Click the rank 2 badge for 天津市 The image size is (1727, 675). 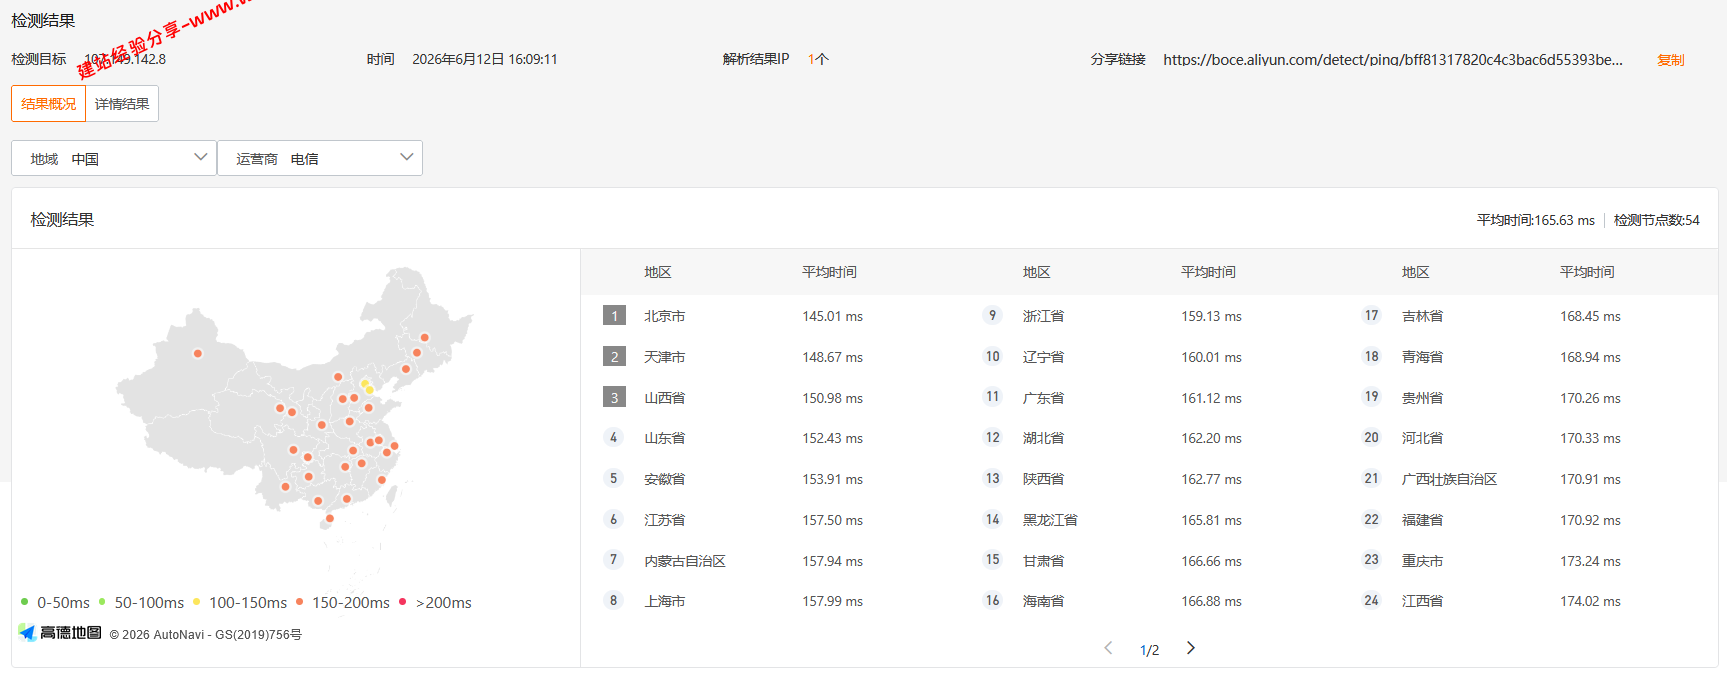point(614,357)
